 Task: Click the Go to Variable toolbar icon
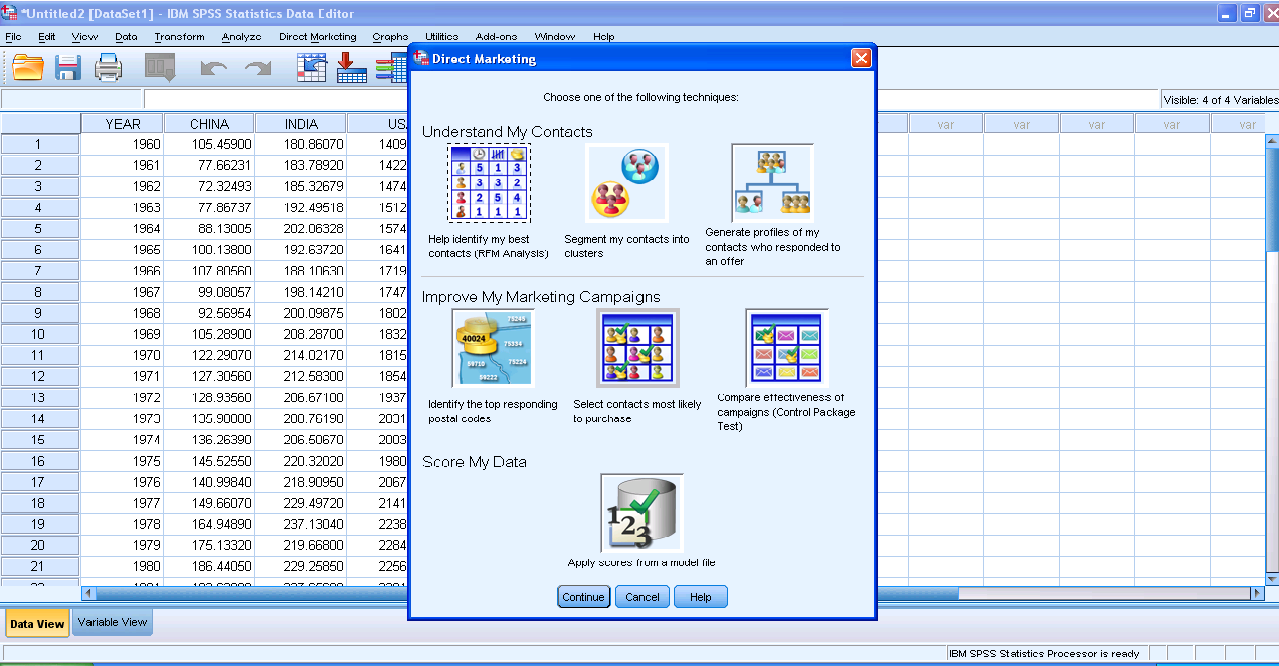pyautogui.click(x=351, y=67)
